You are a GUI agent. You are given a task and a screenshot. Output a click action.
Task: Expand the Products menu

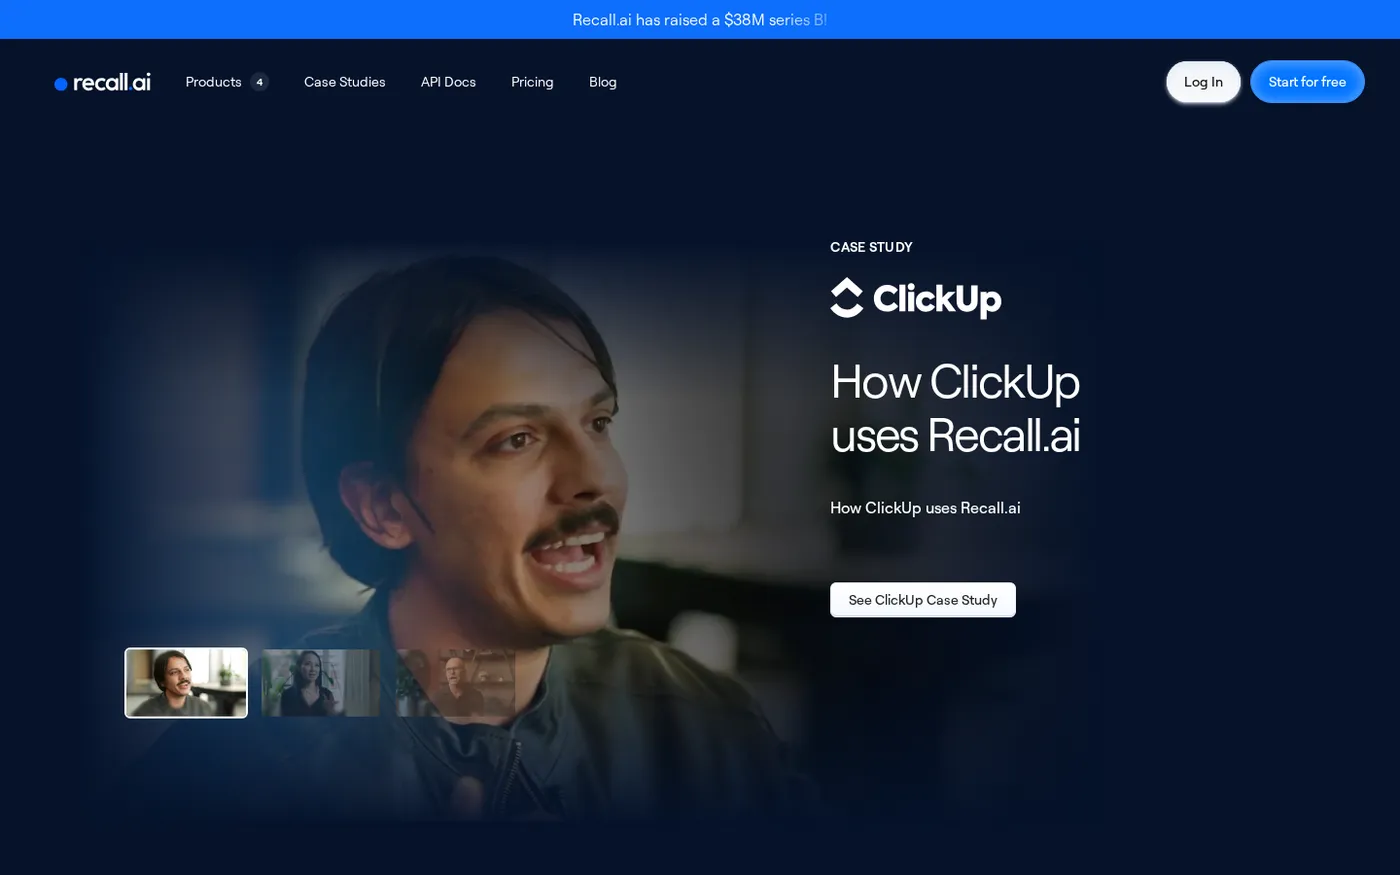coord(227,82)
